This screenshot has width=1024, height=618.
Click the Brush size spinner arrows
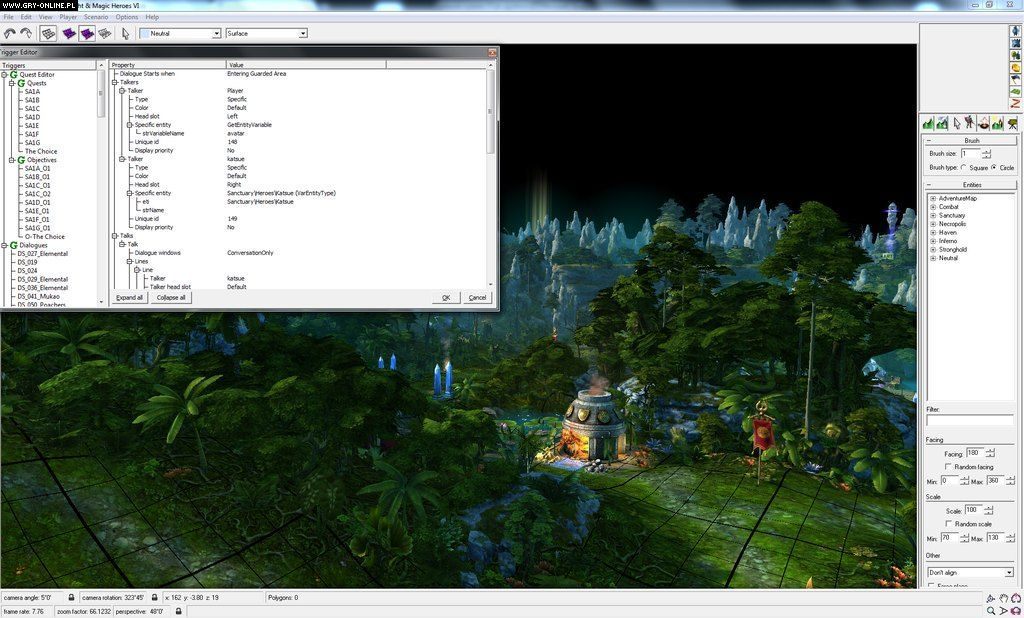986,154
